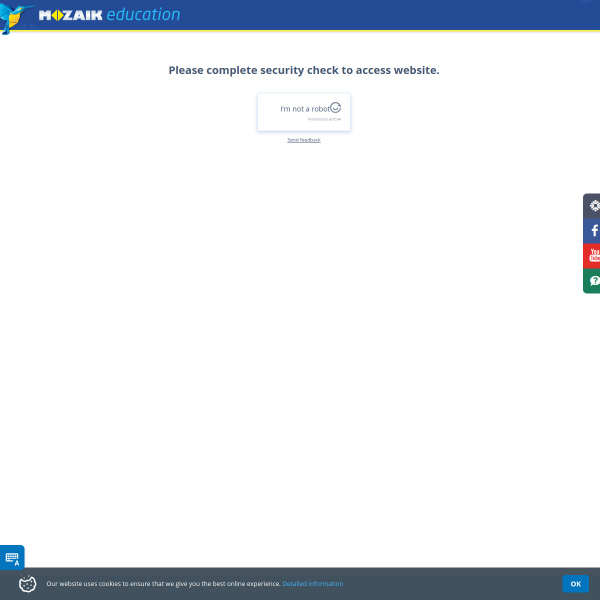Open the YouTube sidebar icon
This screenshot has width=600, height=600.
592,256
